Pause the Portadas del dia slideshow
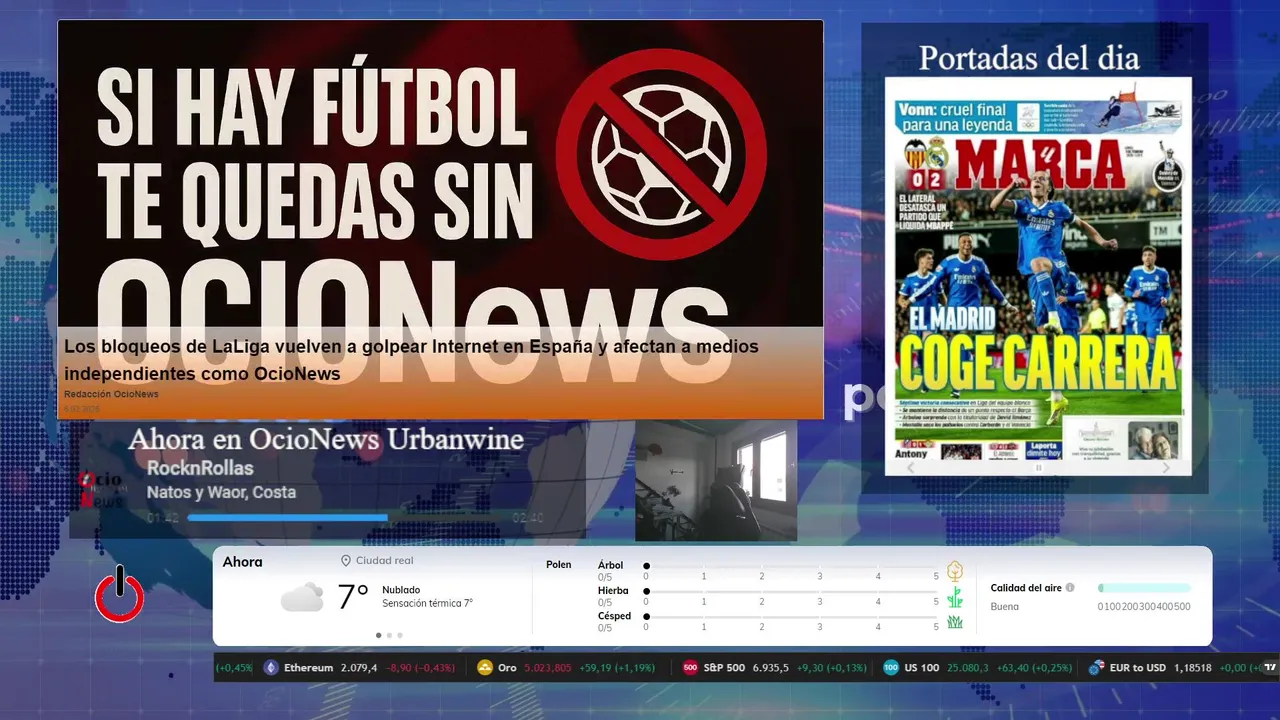Screen dimensions: 1280x720 [1038, 467]
